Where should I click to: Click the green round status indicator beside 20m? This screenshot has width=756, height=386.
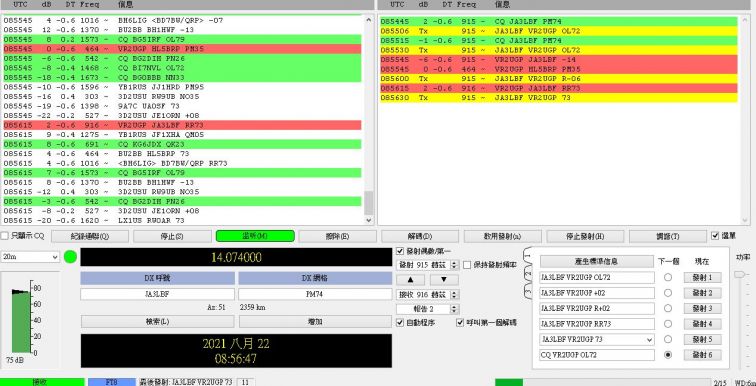pos(70,257)
